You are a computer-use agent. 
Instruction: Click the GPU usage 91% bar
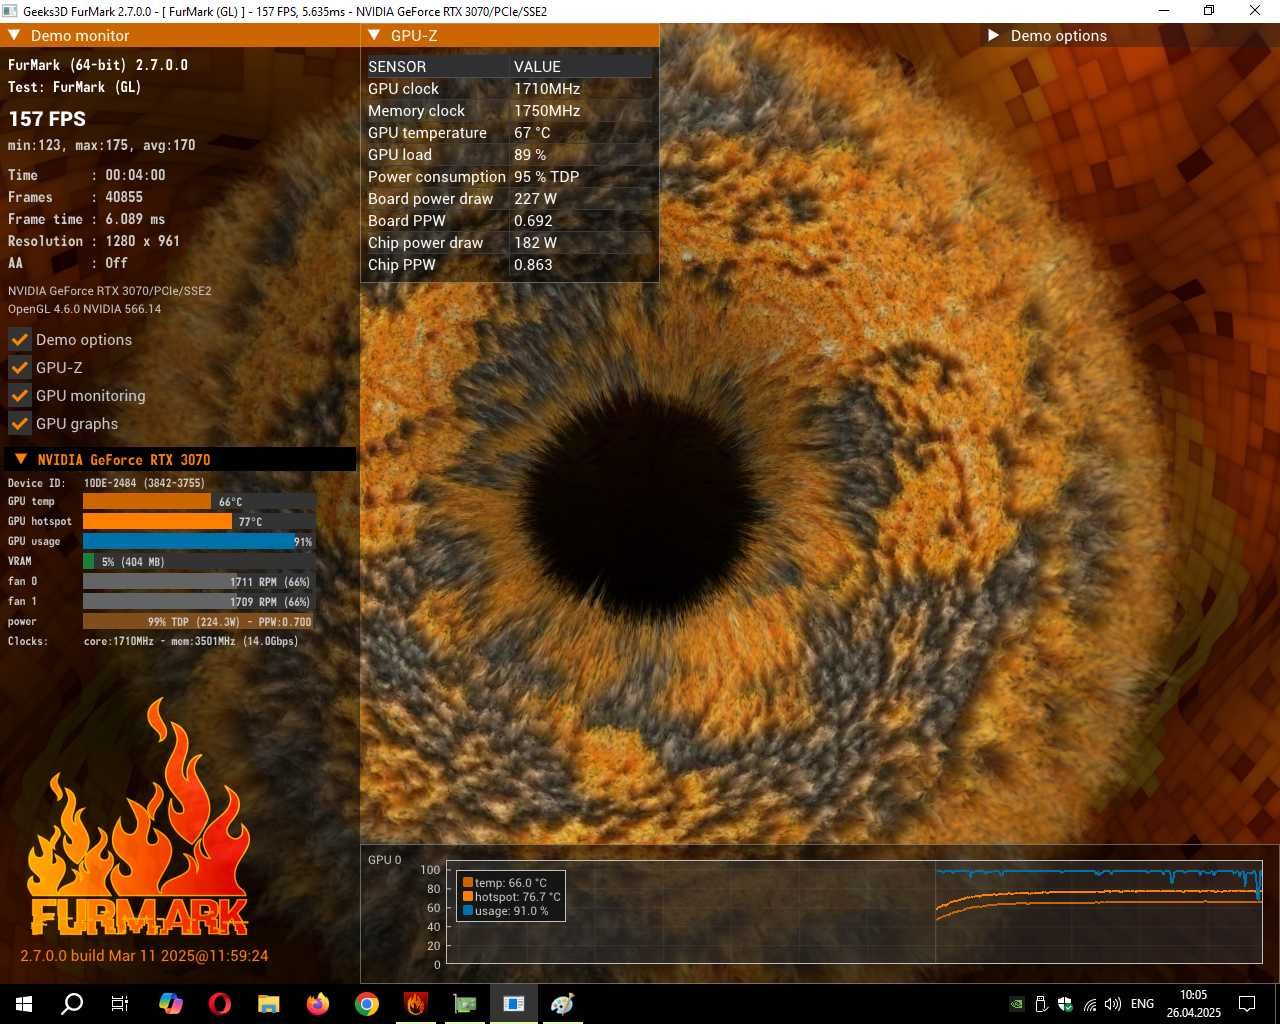pos(199,542)
